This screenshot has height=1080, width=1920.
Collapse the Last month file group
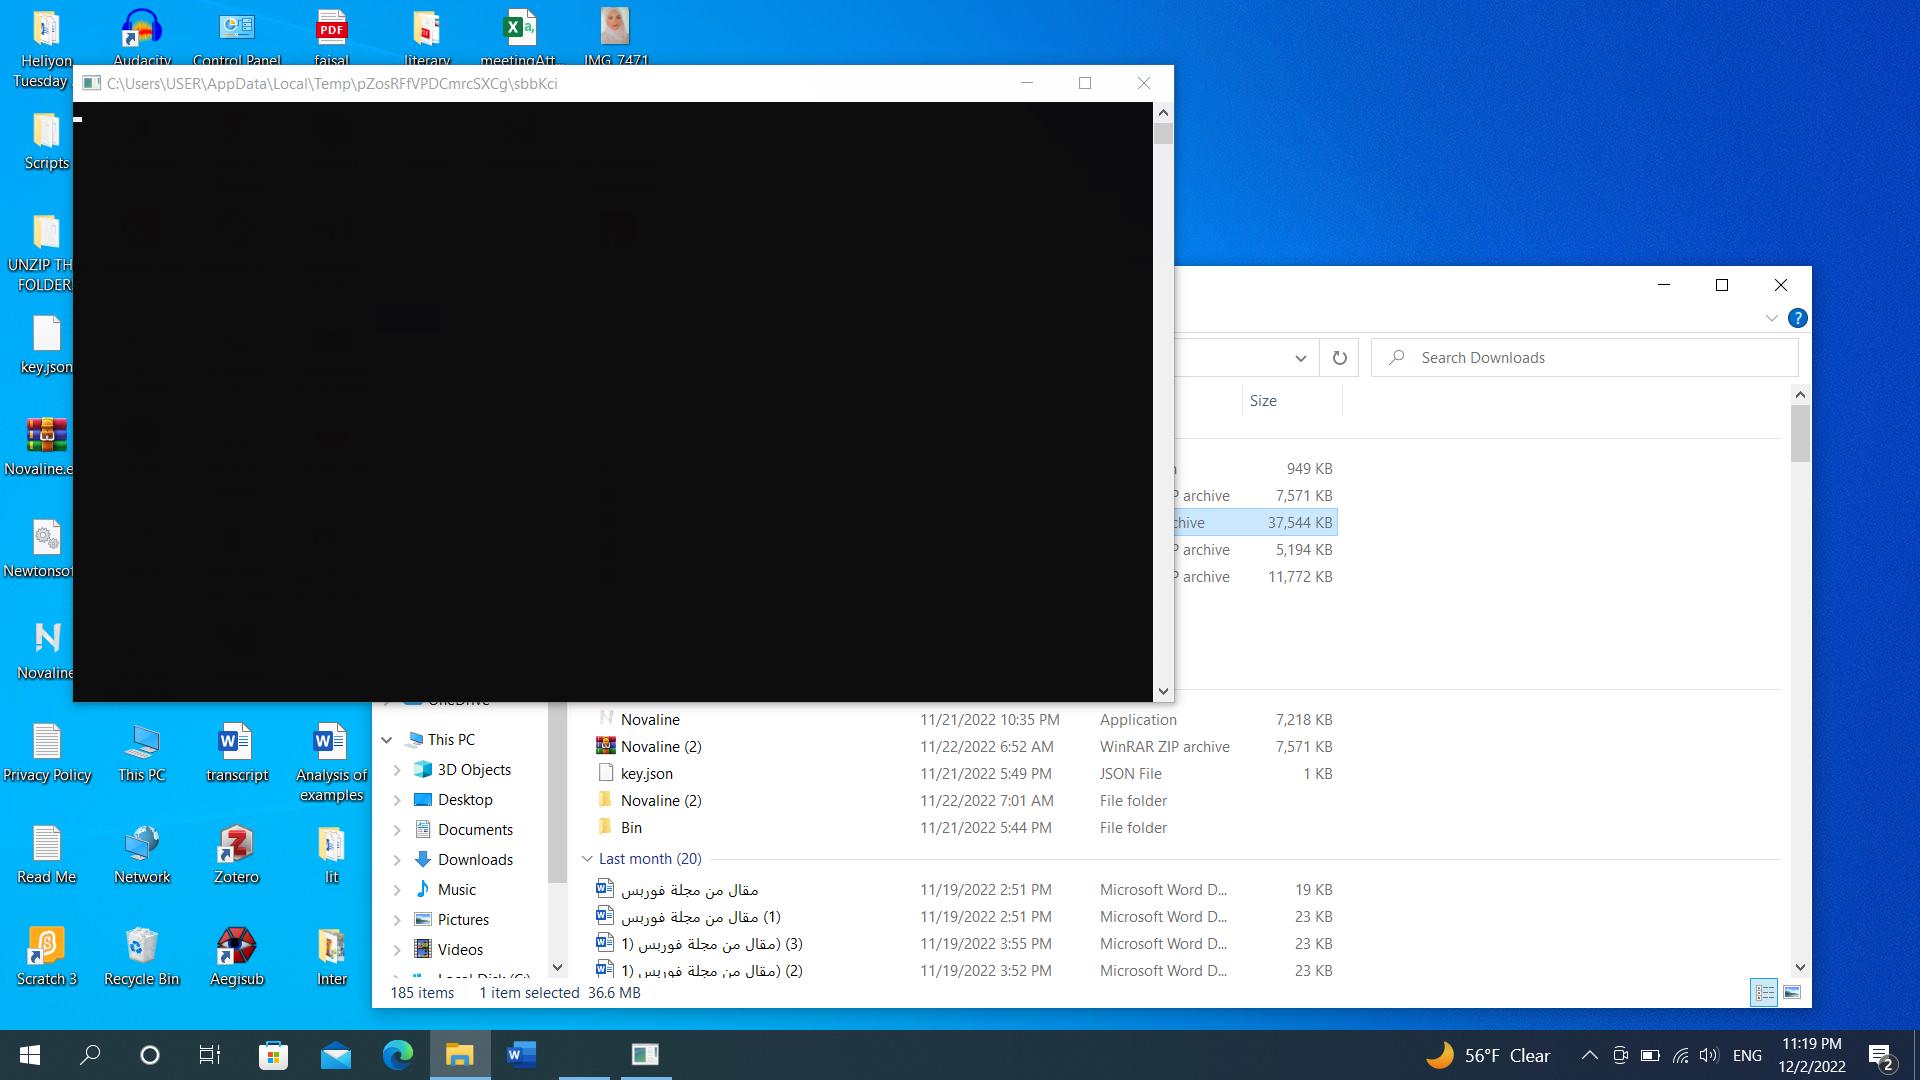pyautogui.click(x=588, y=859)
